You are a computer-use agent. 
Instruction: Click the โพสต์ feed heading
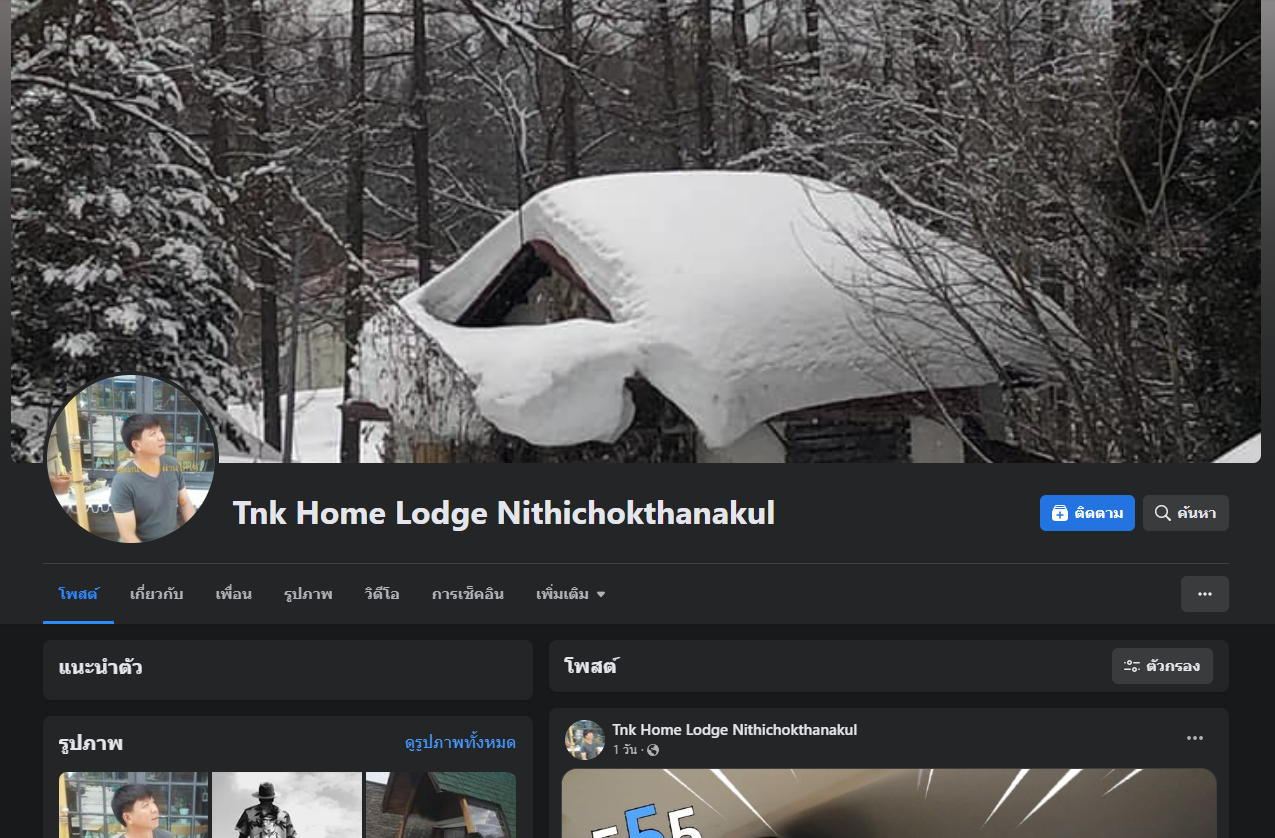591,666
